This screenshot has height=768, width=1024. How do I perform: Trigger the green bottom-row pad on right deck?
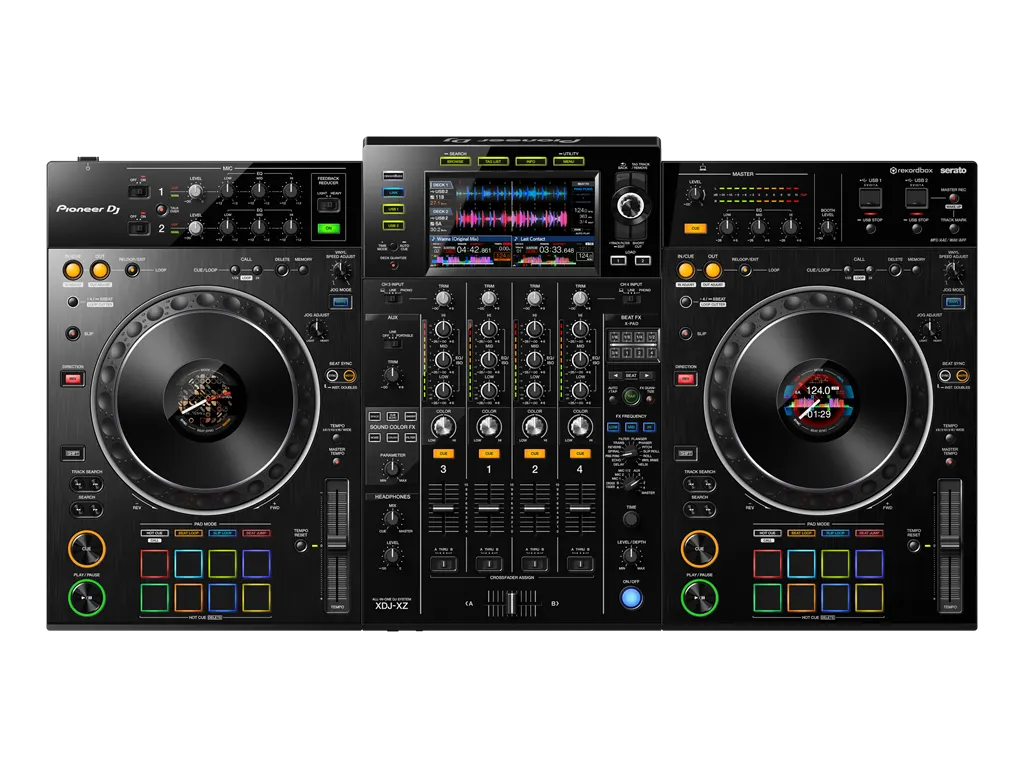[x=767, y=597]
